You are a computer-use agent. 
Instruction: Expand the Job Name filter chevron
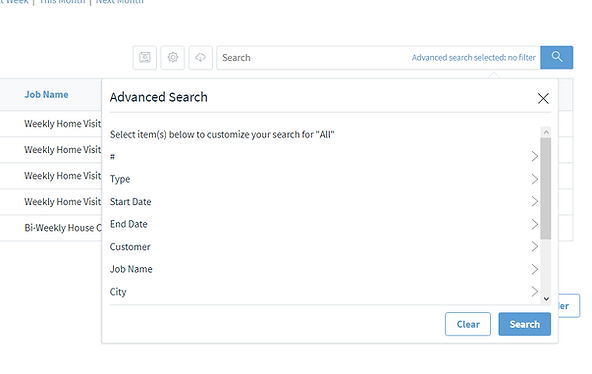pos(534,269)
